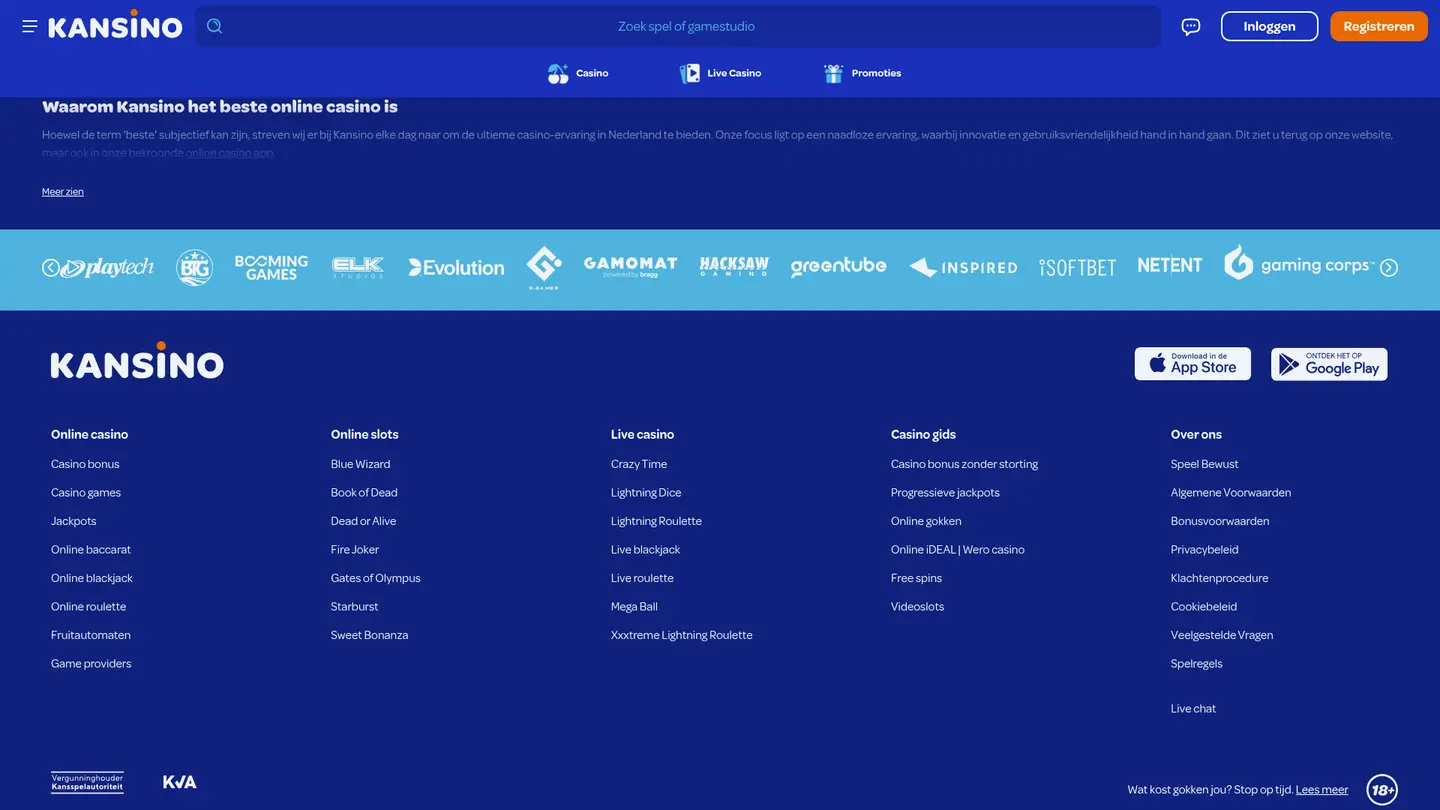Image resolution: width=1440 pixels, height=810 pixels.
Task: Open Sweet Bonanza link
Action: click(370, 635)
